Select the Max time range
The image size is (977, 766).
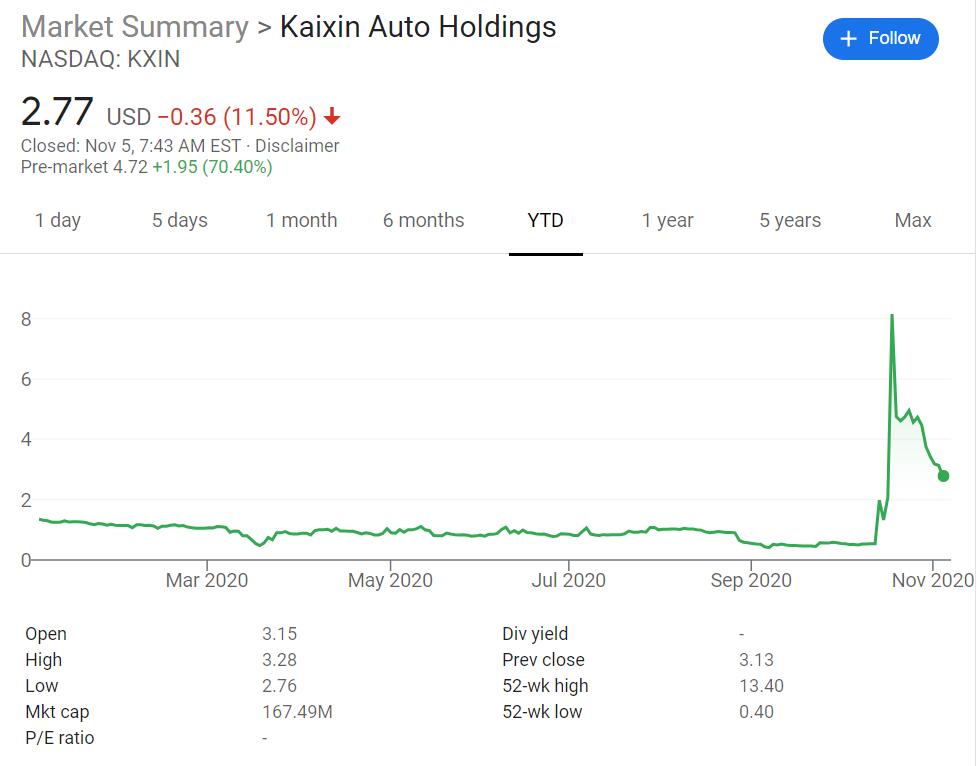point(911,220)
